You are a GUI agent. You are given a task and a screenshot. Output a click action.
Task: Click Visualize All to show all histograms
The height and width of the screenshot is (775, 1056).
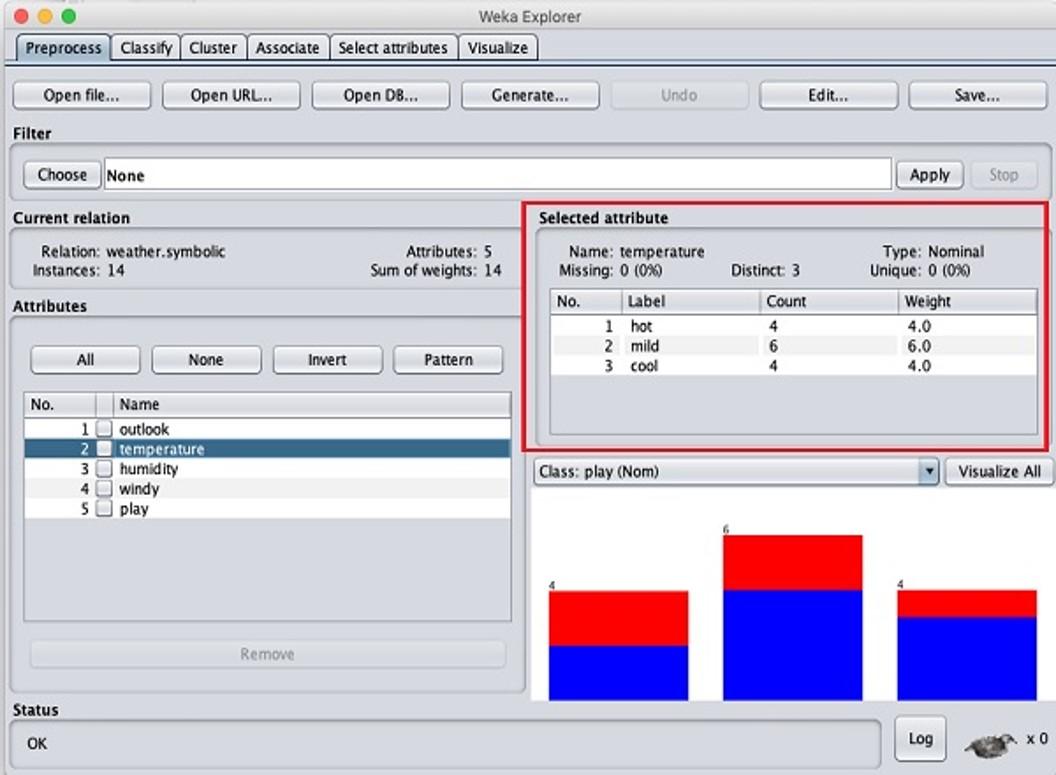(998, 471)
